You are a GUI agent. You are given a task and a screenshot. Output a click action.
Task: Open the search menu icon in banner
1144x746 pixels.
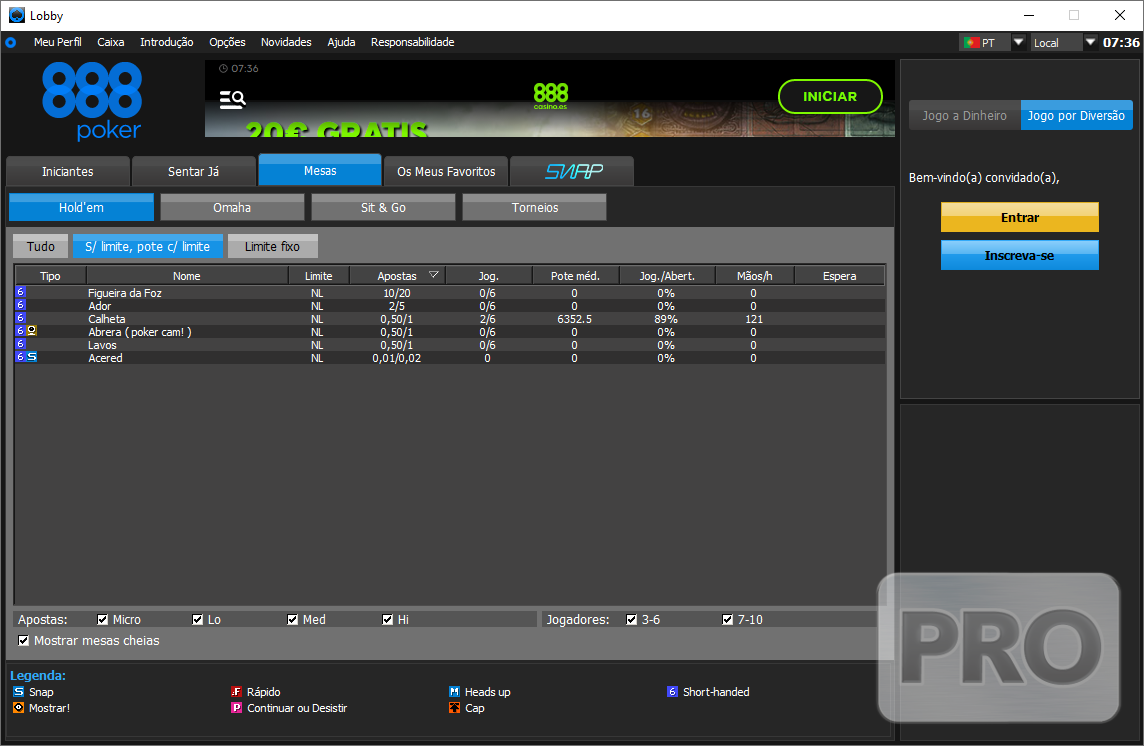pyautogui.click(x=233, y=99)
